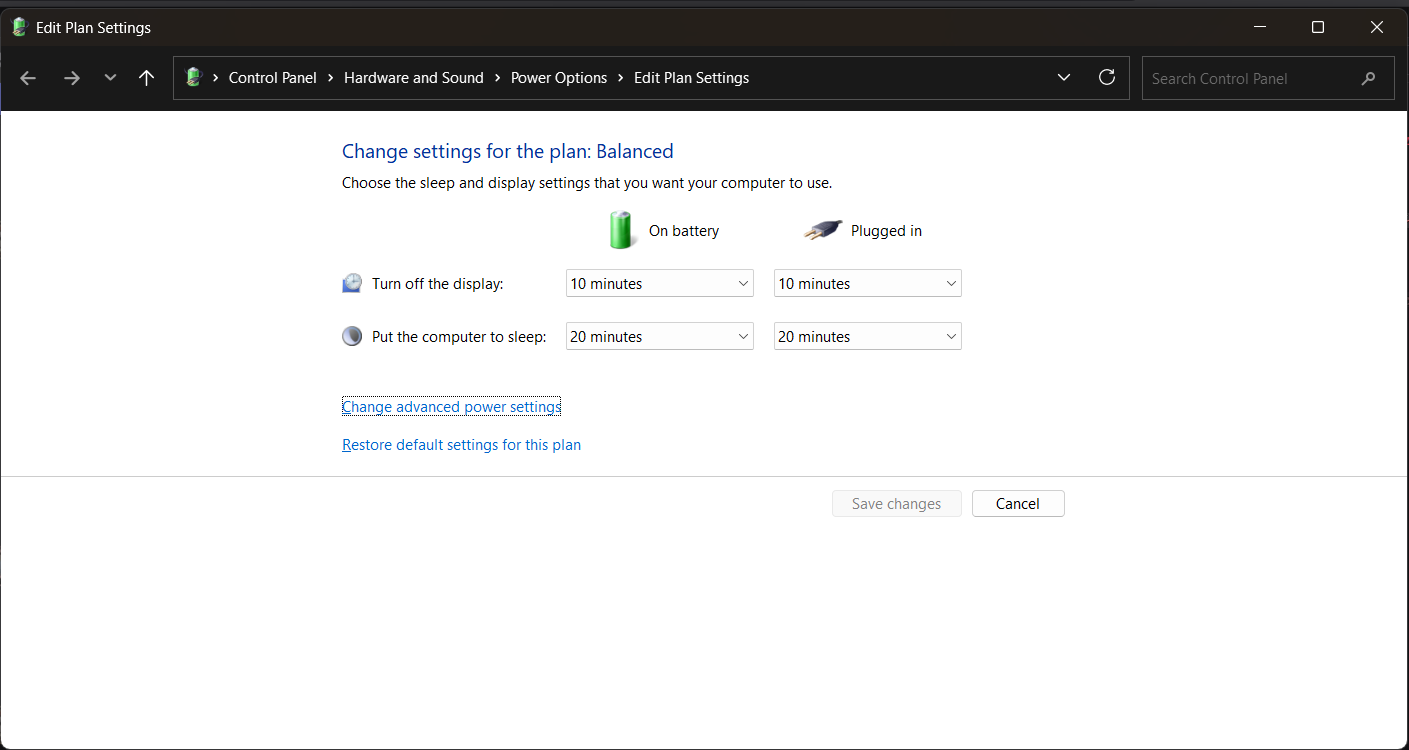Click the Cancel button

(1018, 504)
